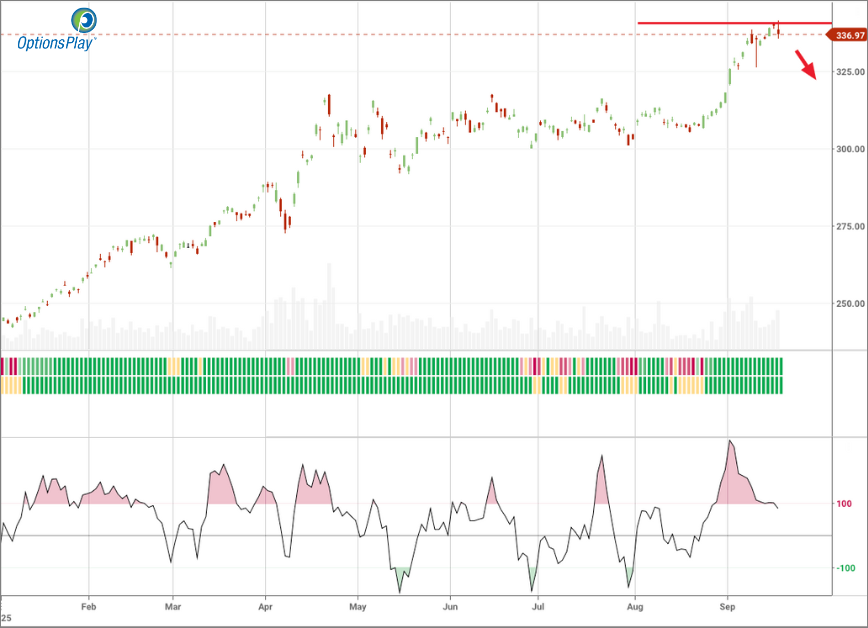This screenshot has width=868, height=628.
Task: Click the Apr label on time axis
Action: click(266, 606)
